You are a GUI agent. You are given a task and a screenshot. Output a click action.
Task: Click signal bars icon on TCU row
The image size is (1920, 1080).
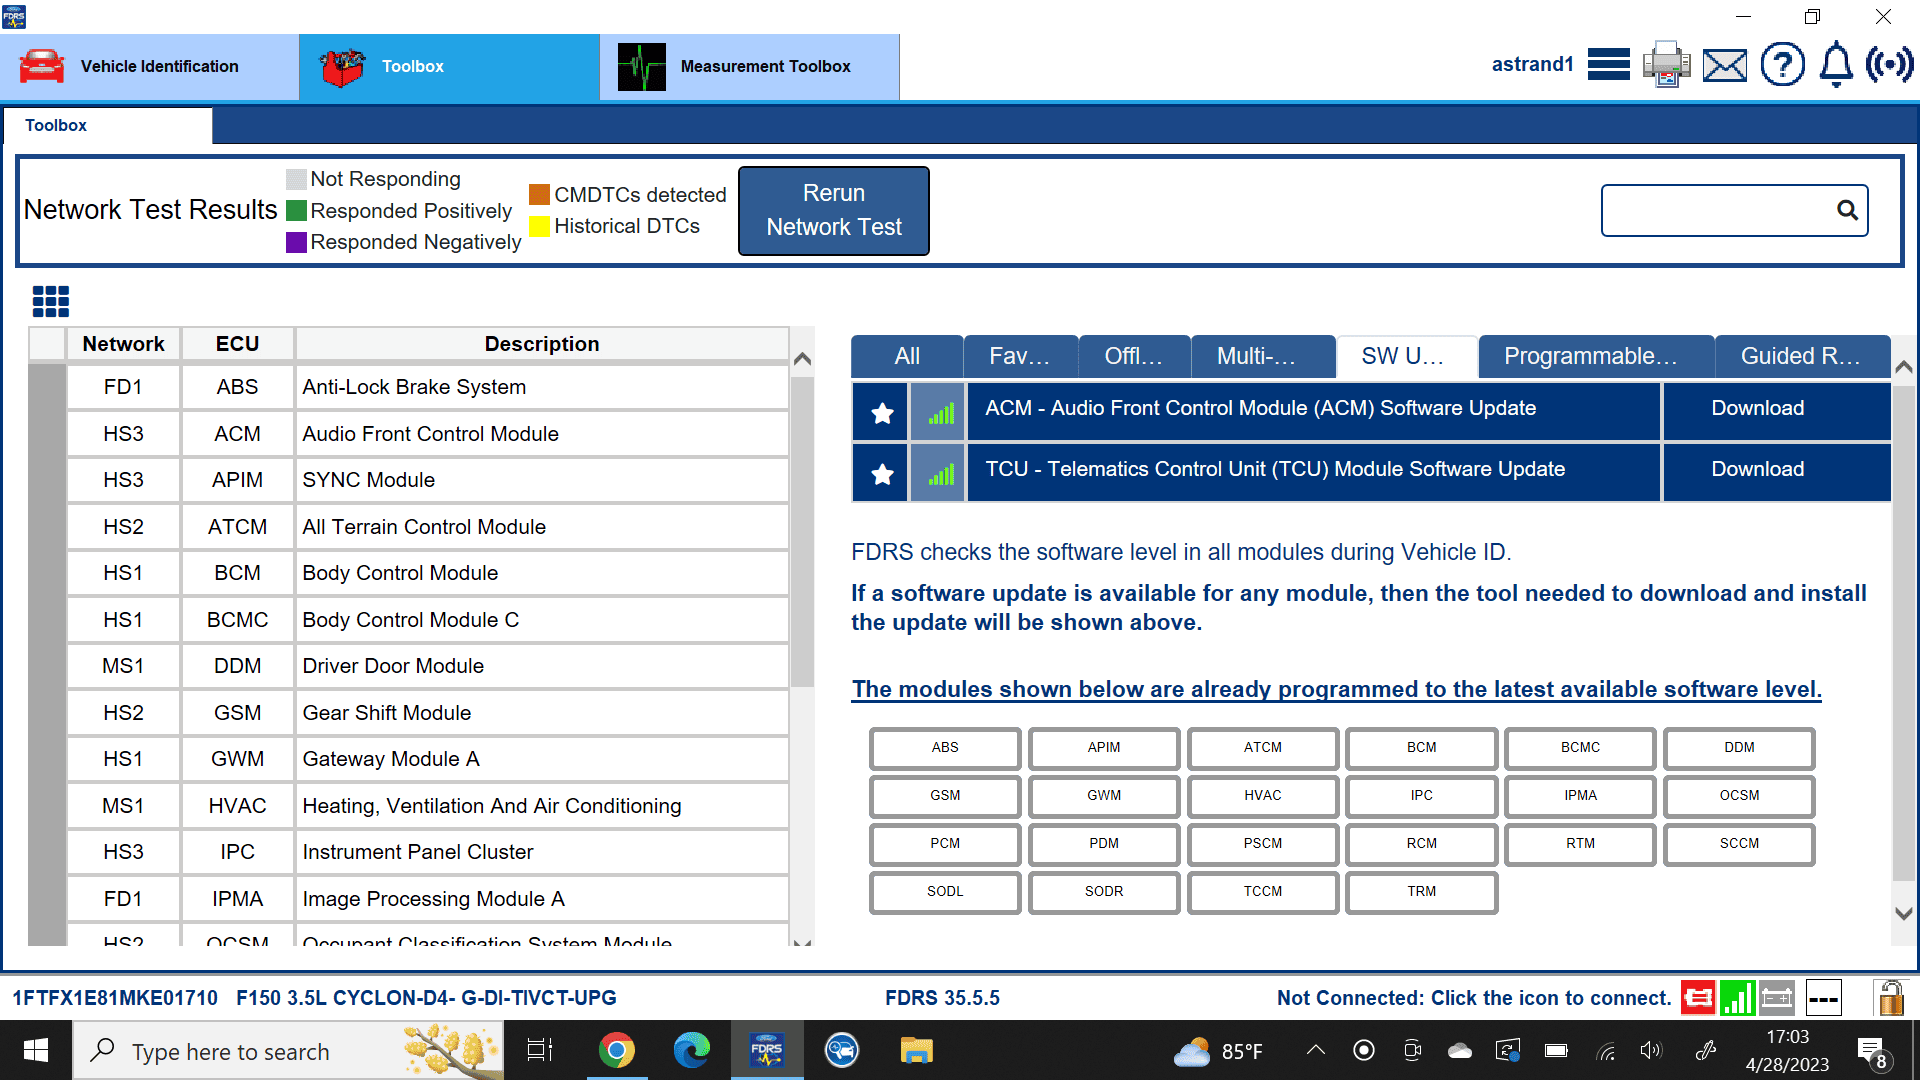click(x=939, y=474)
